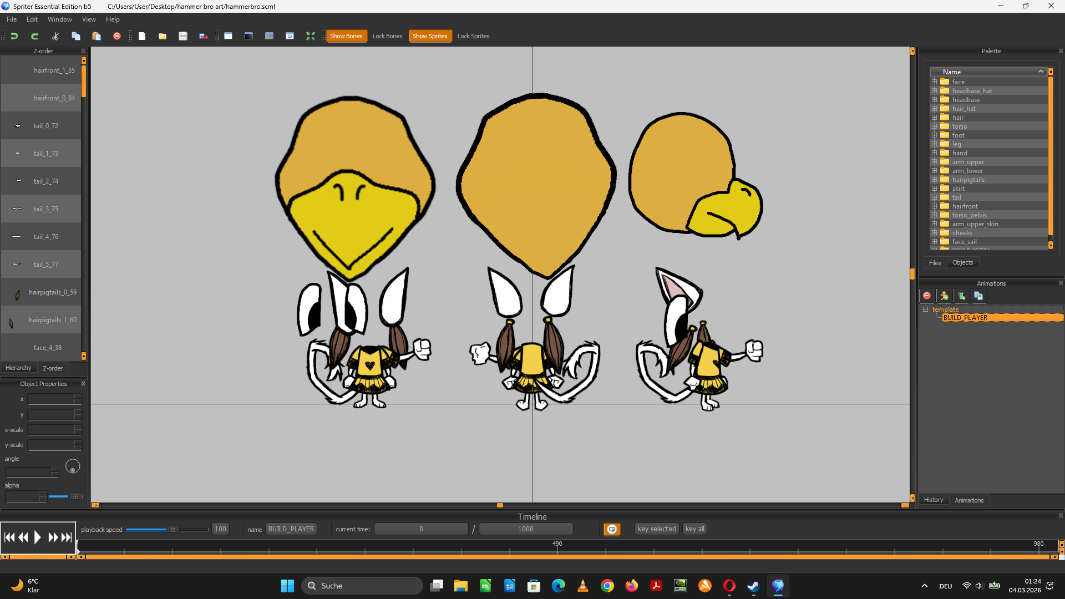Delete selected animation with red icon
Image resolution: width=1065 pixels, height=599 pixels.
pyautogui.click(x=926, y=295)
